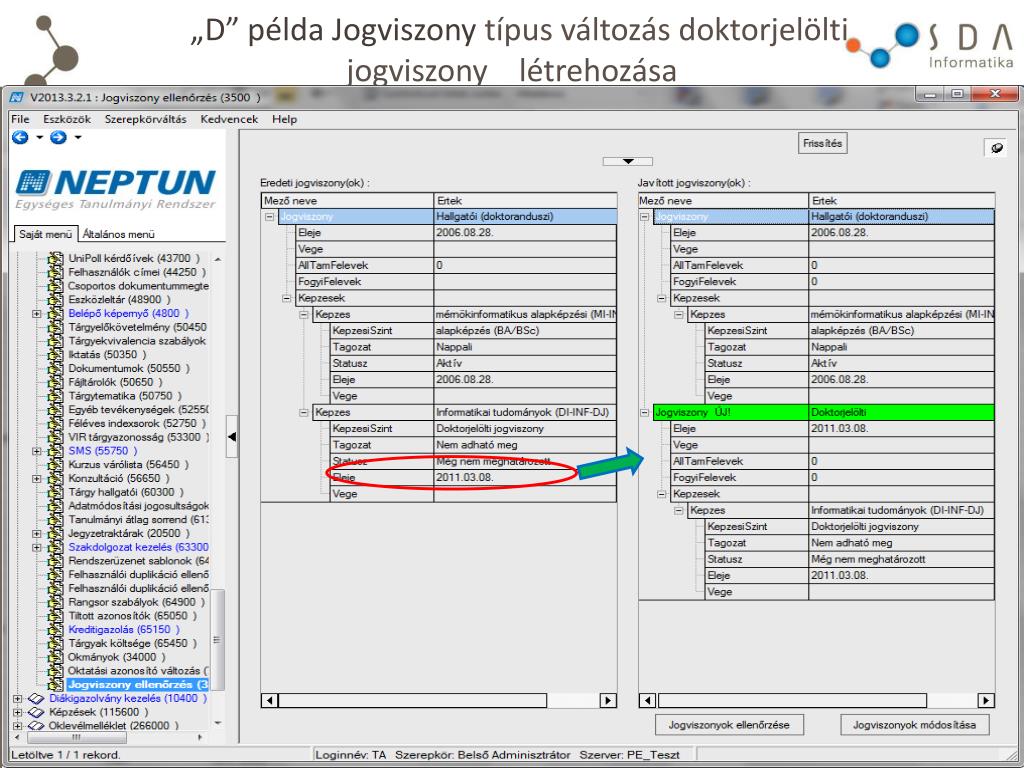The width and height of the screenshot is (1024, 768).
Task: Collapse the left menu panel arrow
Action: click(232, 436)
